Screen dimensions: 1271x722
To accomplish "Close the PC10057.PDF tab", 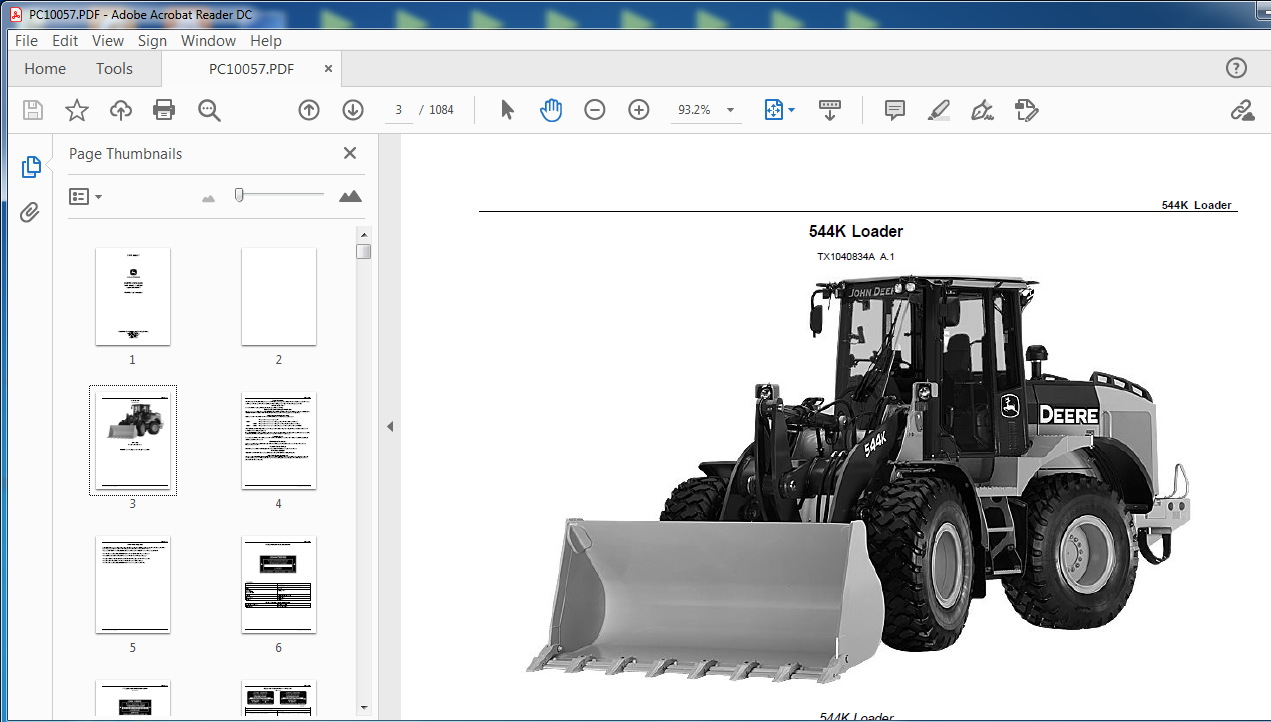I will pyautogui.click(x=328, y=69).
